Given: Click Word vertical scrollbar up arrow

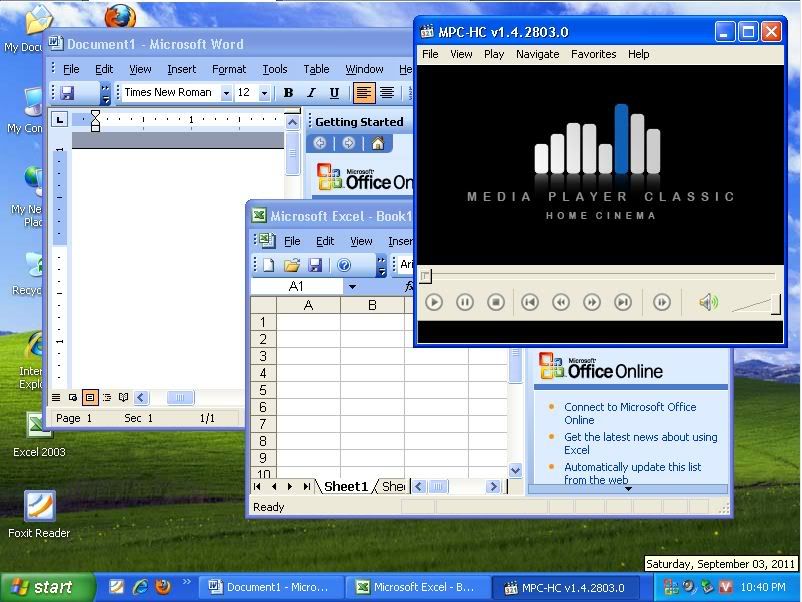Looking at the screenshot, I should point(292,122).
